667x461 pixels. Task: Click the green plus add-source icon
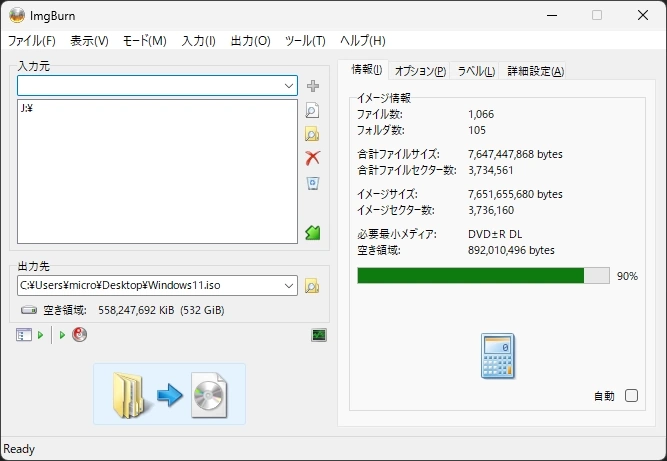click(313, 86)
